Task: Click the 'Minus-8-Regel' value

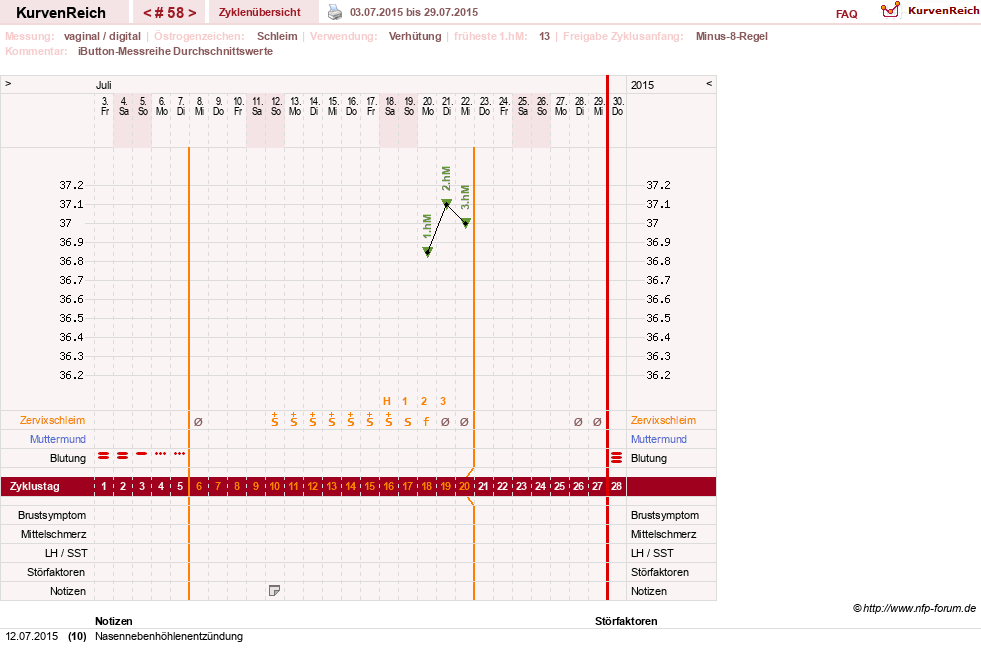Action: [x=731, y=36]
